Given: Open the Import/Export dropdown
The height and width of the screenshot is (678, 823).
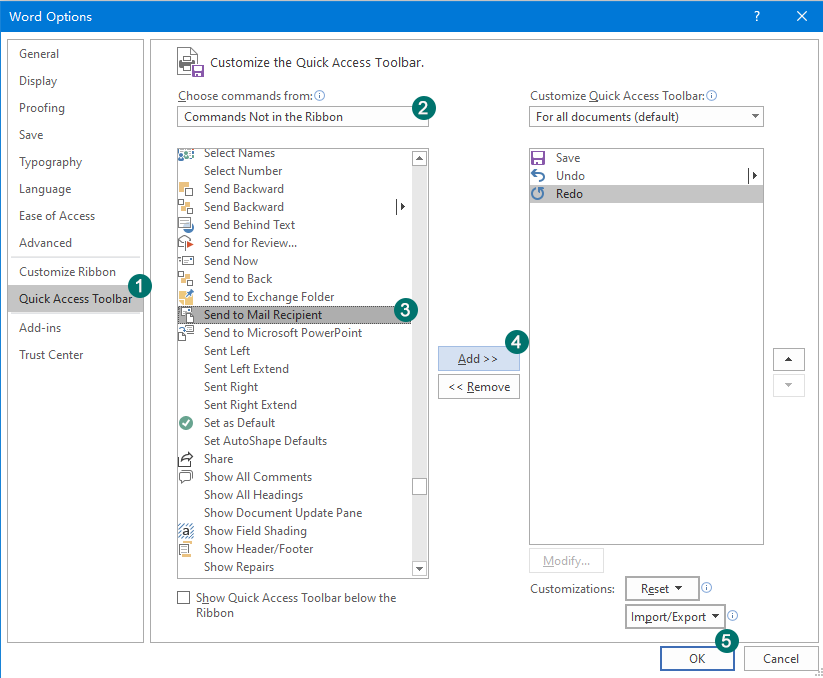Looking at the screenshot, I should (675, 617).
